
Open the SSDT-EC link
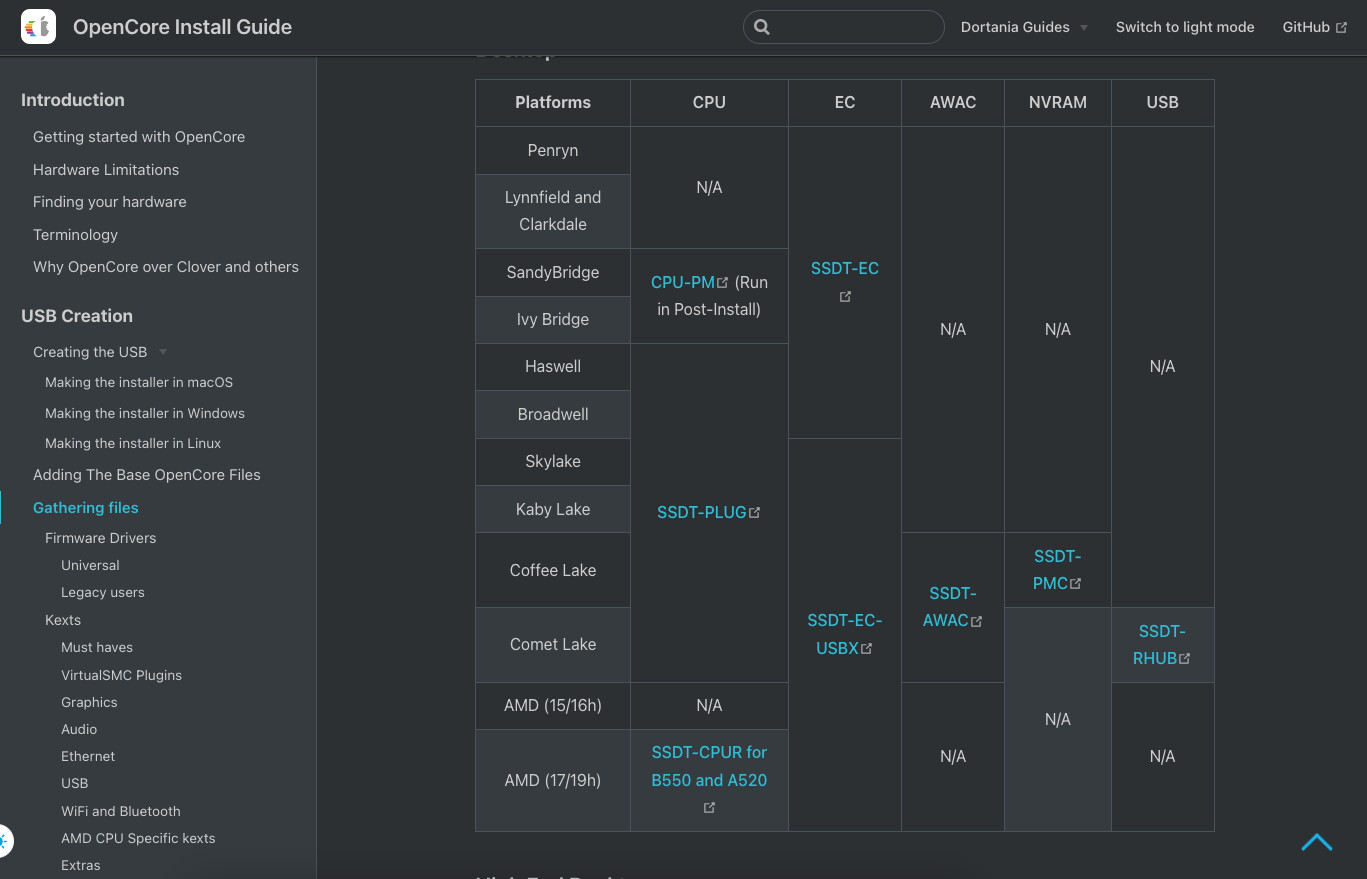tap(845, 268)
